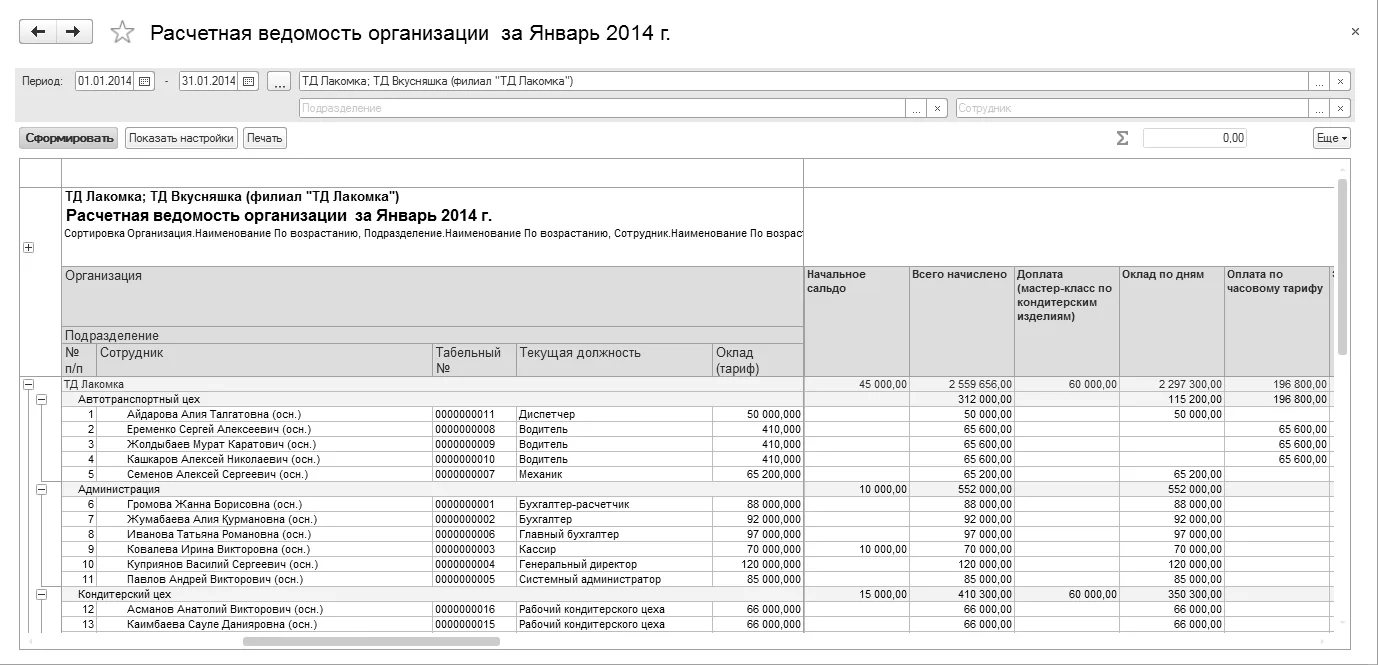Image resolution: width=1378 pixels, height=665 pixels.
Task: Click the sigma sum icon
Action: pos(1122,138)
